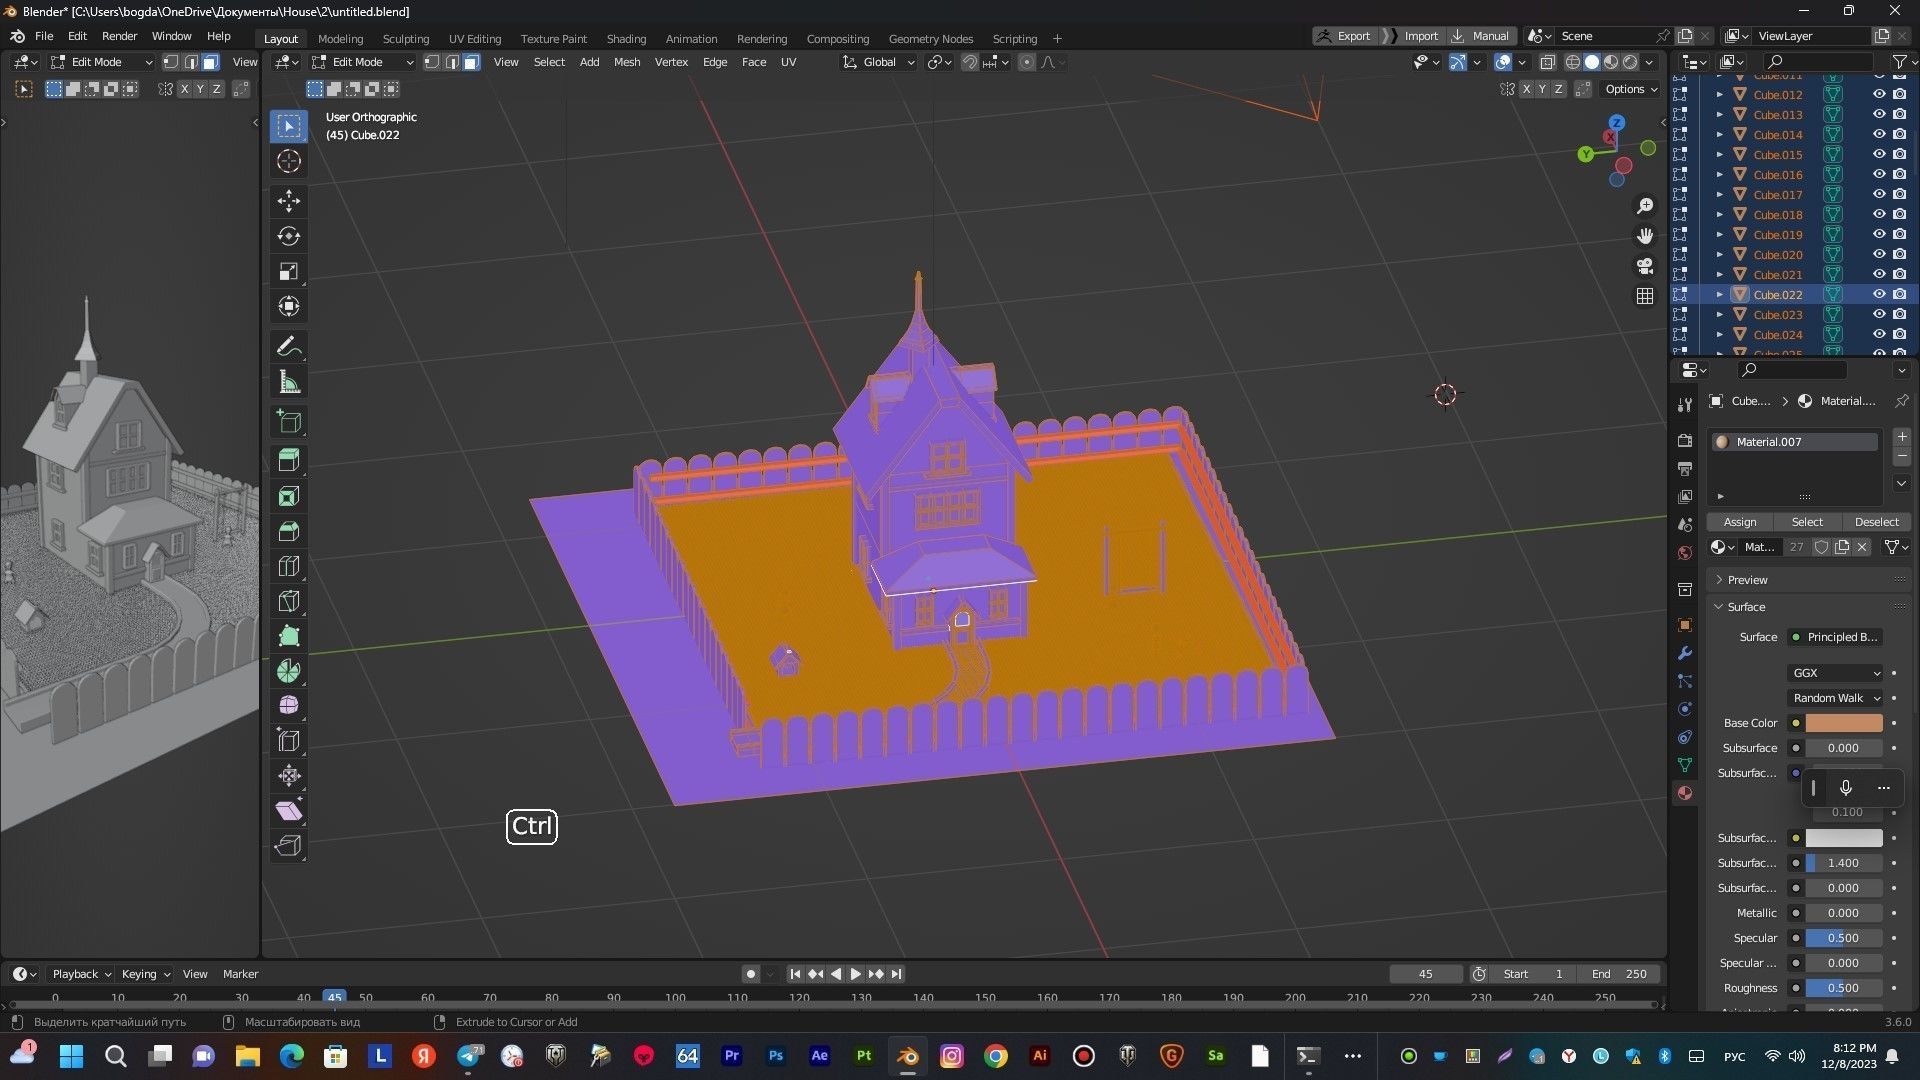Disable rendering for Cube.018 camera icon
The height and width of the screenshot is (1080, 1920).
point(1899,214)
